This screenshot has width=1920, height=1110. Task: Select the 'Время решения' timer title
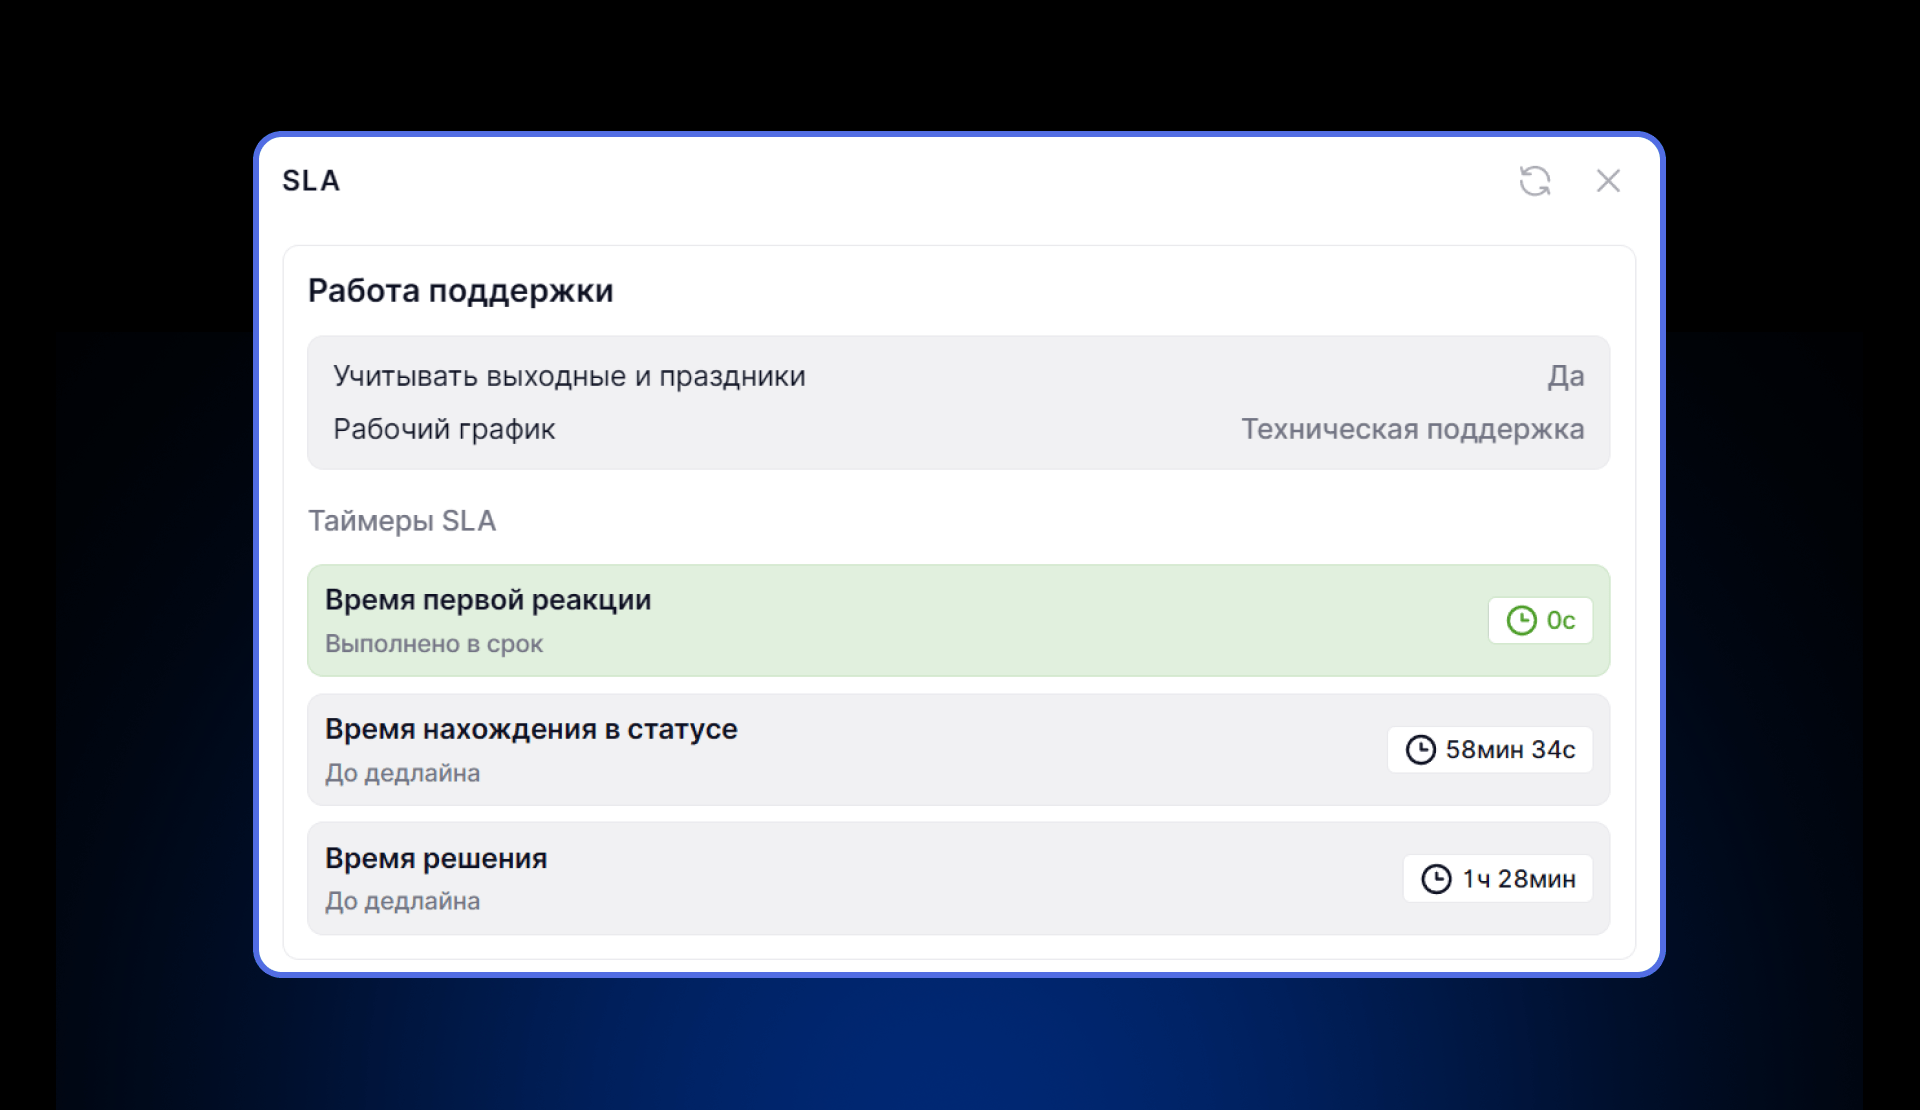(x=436, y=858)
